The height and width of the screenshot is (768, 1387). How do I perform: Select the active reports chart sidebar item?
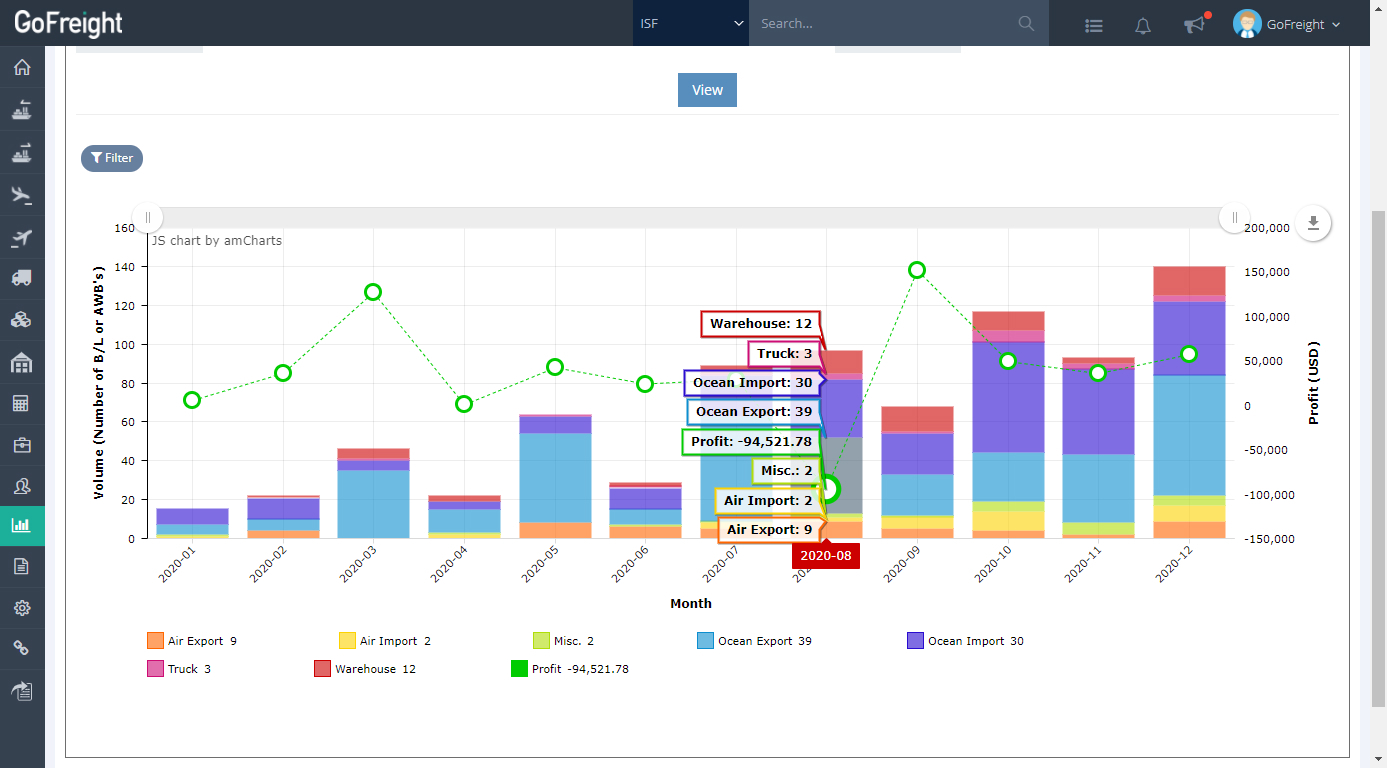[x=22, y=524]
